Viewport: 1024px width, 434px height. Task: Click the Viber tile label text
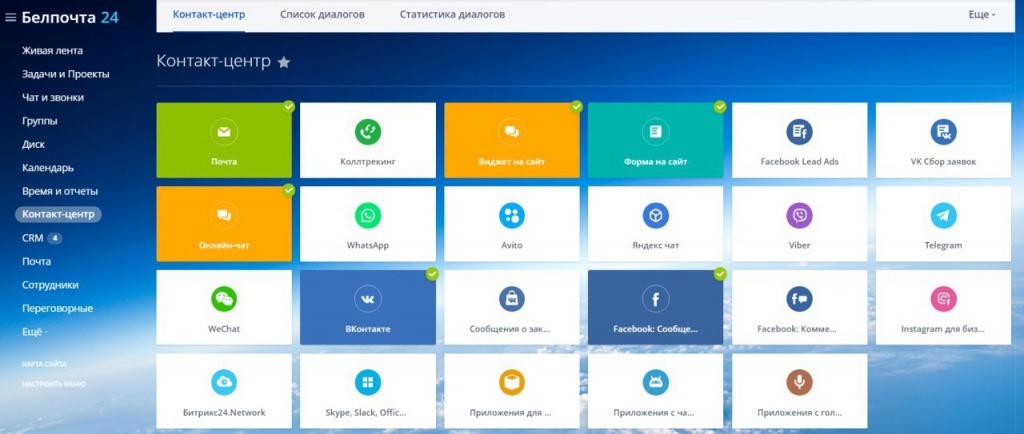pos(799,245)
